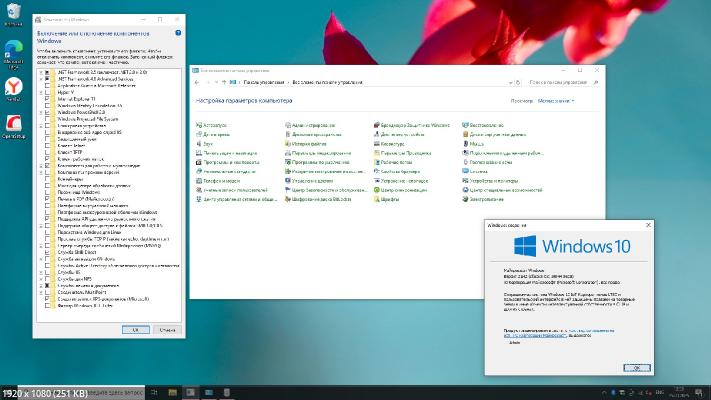
Task: Toggle the Hyper-V checkbox
Action: click(47, 93)
